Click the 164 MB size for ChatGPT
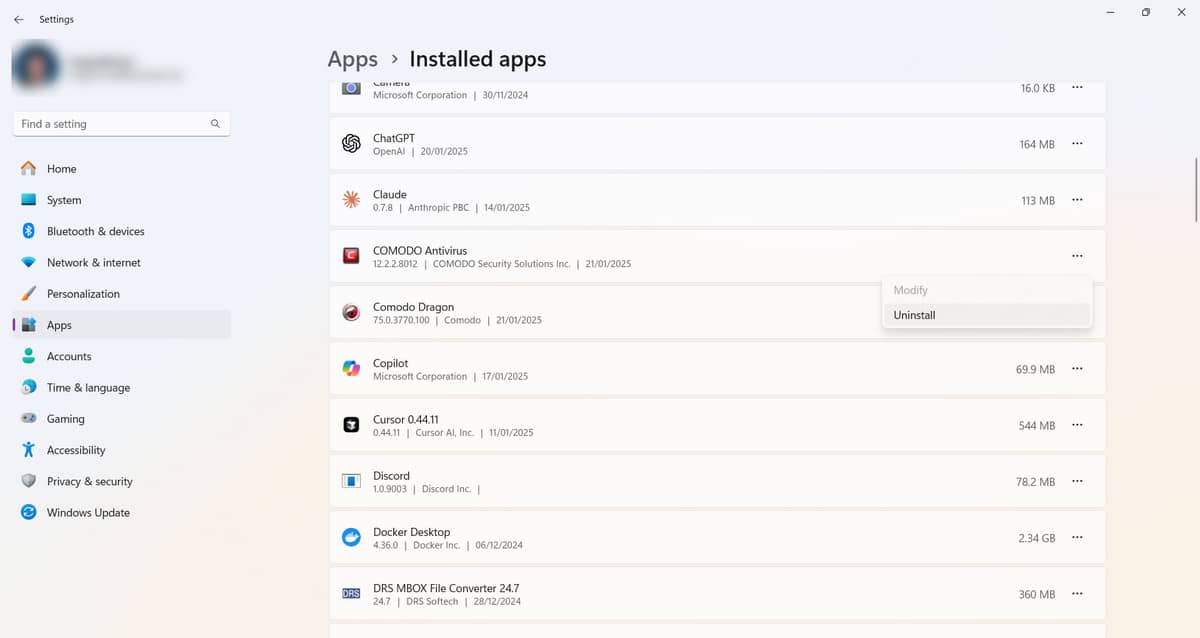The width and height of the screenshot is (1200, 638). (1037, 144)
